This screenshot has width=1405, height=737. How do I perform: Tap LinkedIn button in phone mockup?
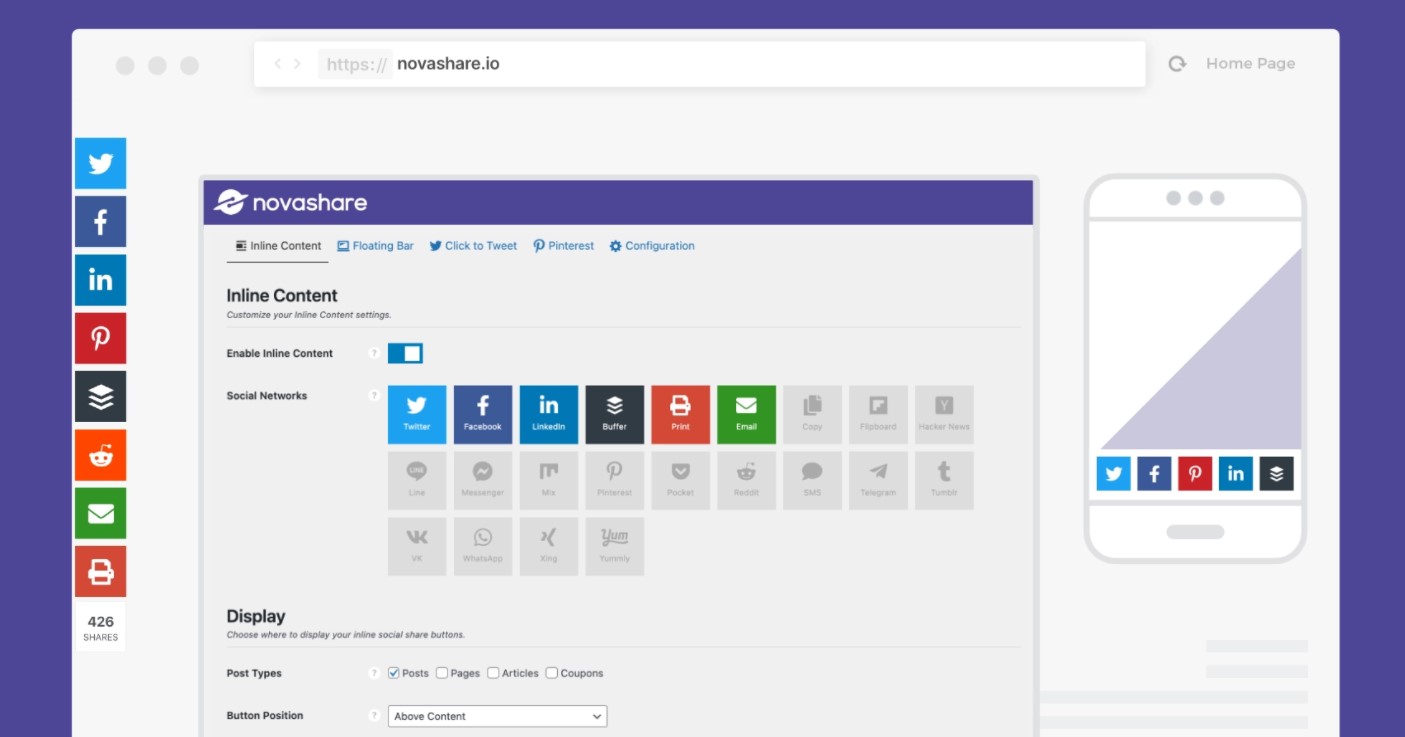coord(1236,474)
